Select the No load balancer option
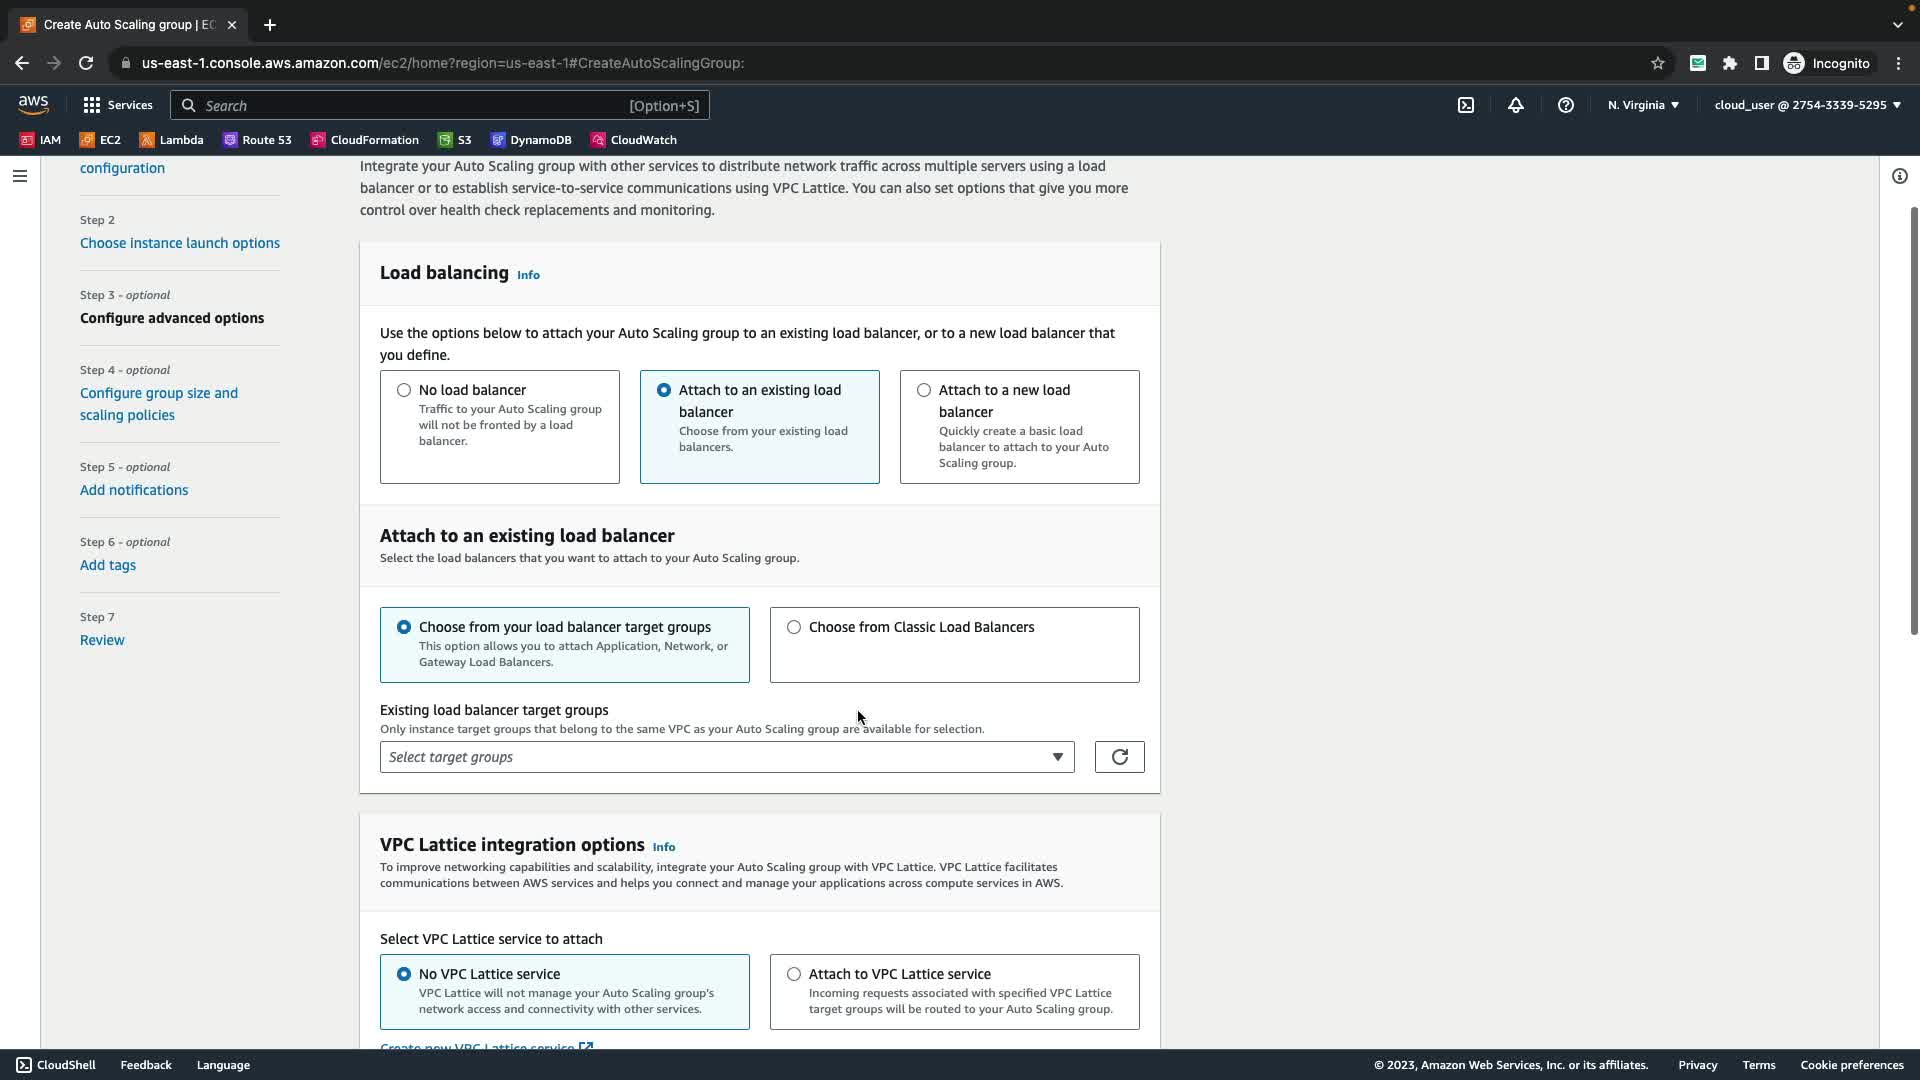Viewport: 1920px width, 1080px height. pyautogui.click(x=404, y=390)
